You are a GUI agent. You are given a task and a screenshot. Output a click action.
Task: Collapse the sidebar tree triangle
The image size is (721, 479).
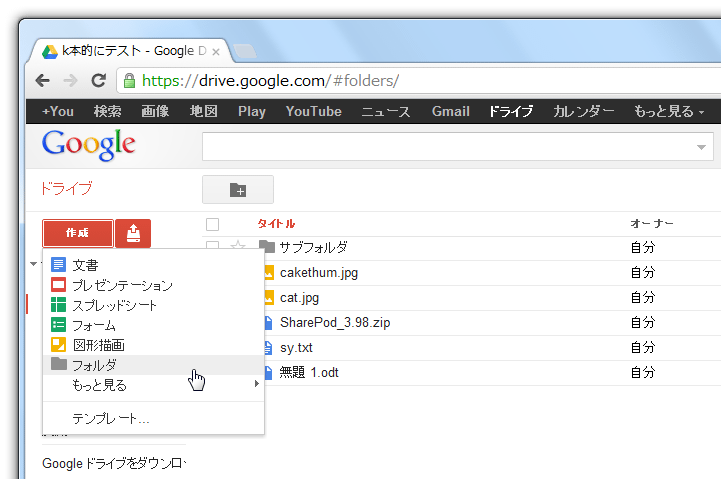point(34,264)
